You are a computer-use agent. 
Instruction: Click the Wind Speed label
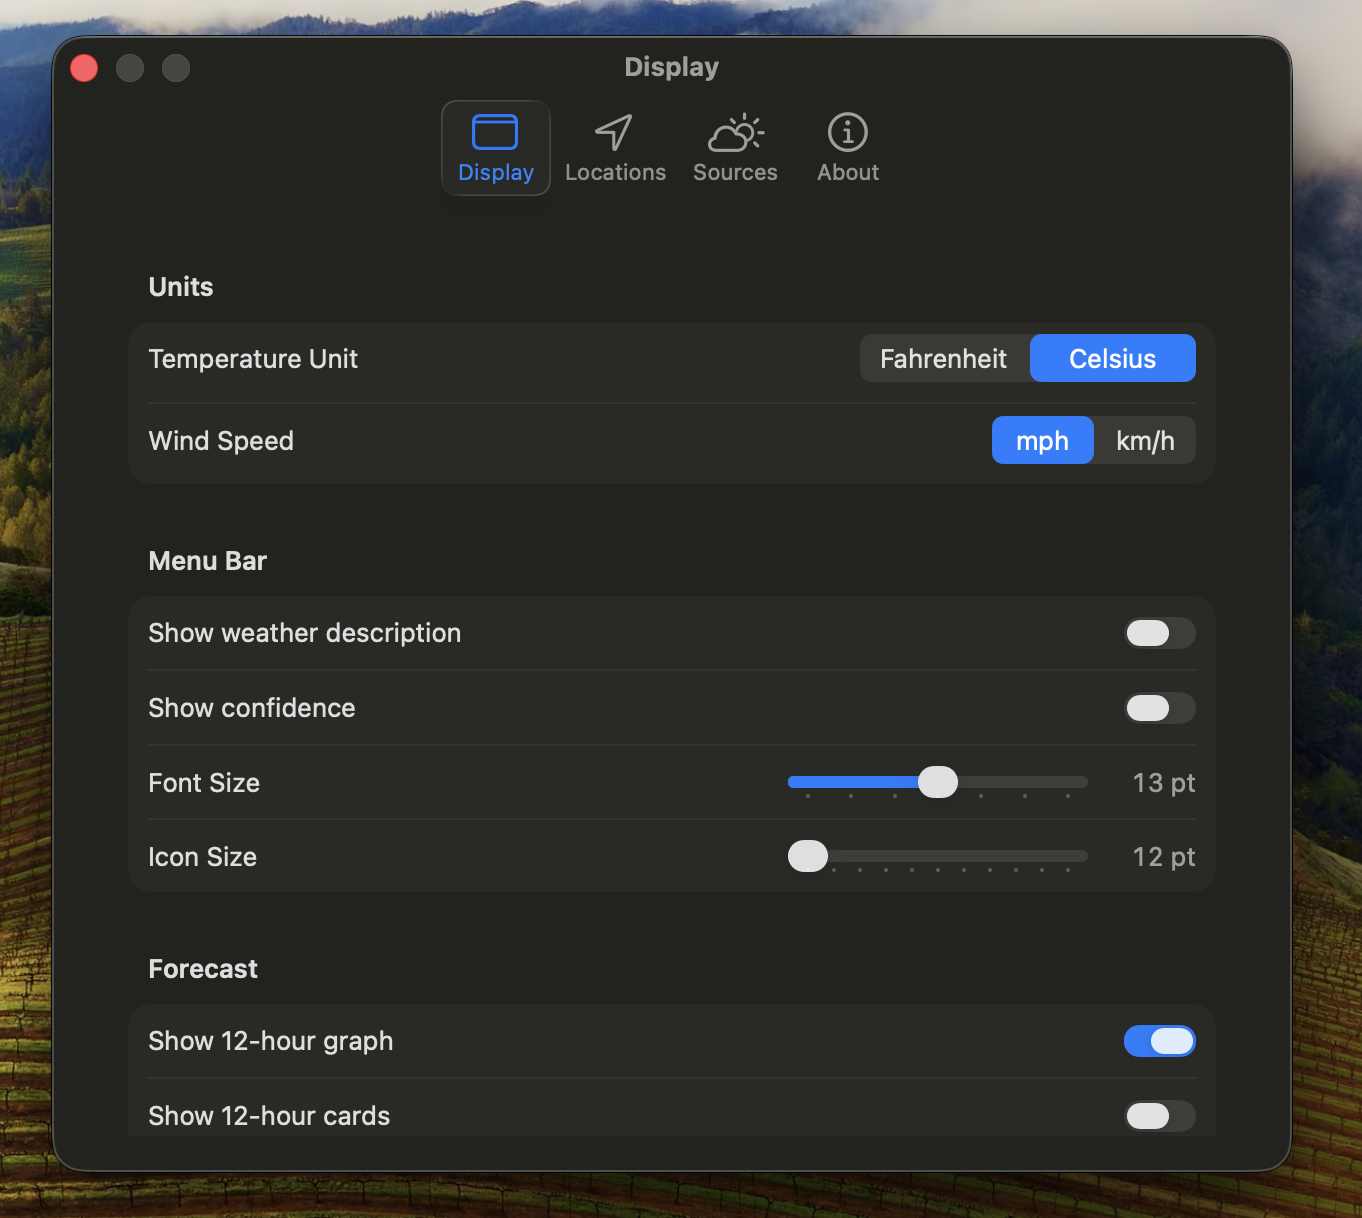[221, 441]
